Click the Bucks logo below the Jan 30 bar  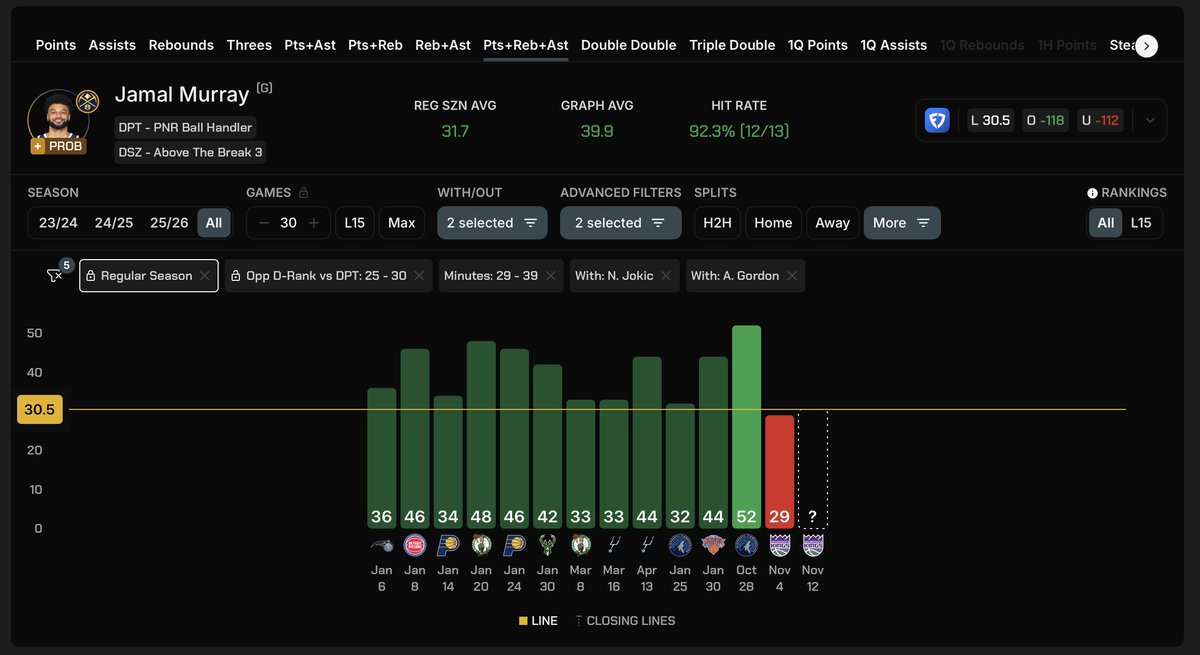547,545
